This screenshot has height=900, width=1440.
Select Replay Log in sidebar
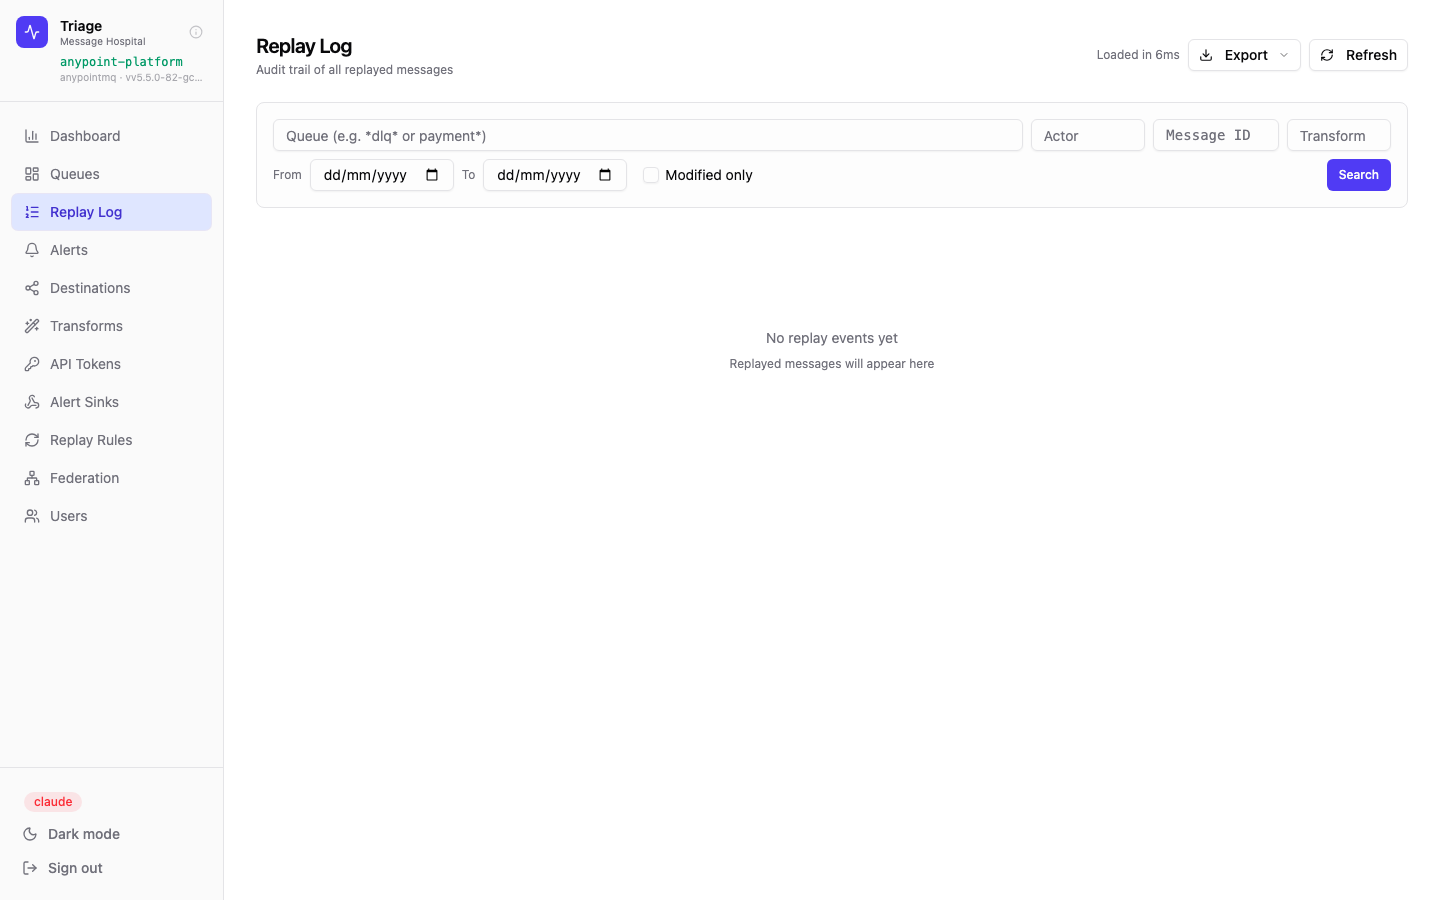[111, 212]
